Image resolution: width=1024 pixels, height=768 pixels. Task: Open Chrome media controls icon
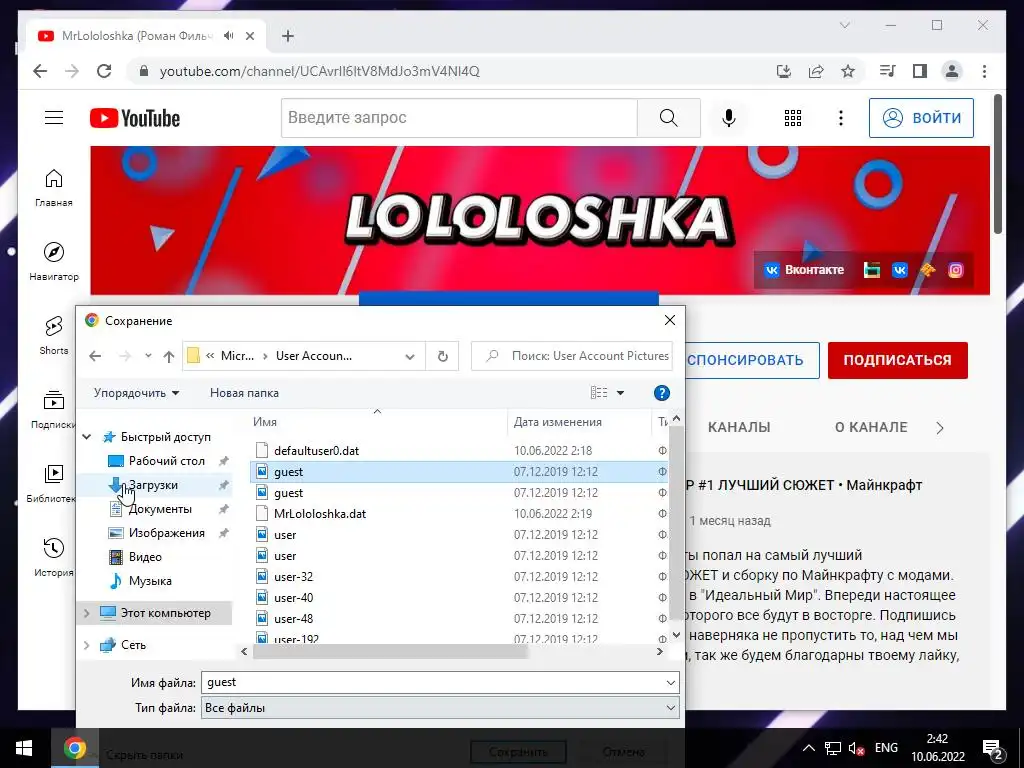coord(888,71)
